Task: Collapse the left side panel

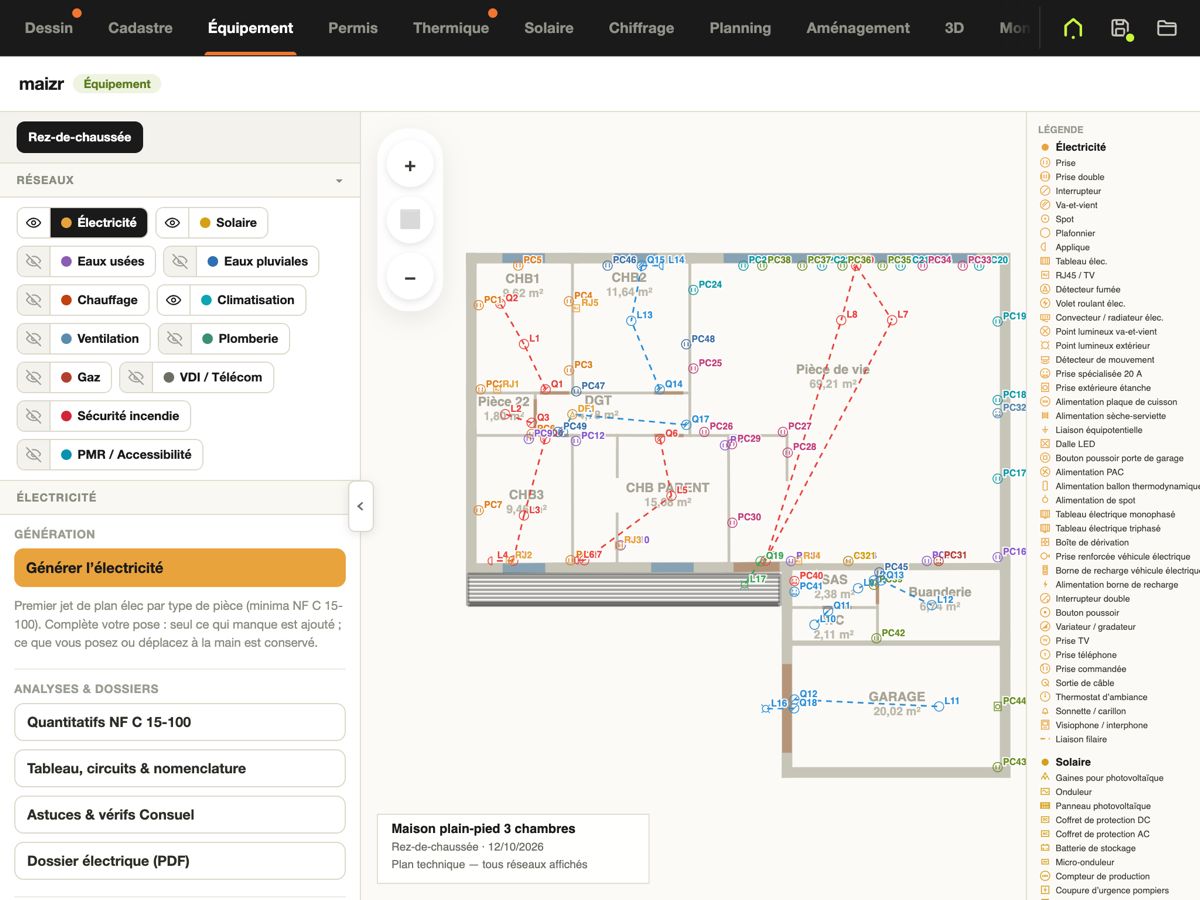Action: point(360,506)
